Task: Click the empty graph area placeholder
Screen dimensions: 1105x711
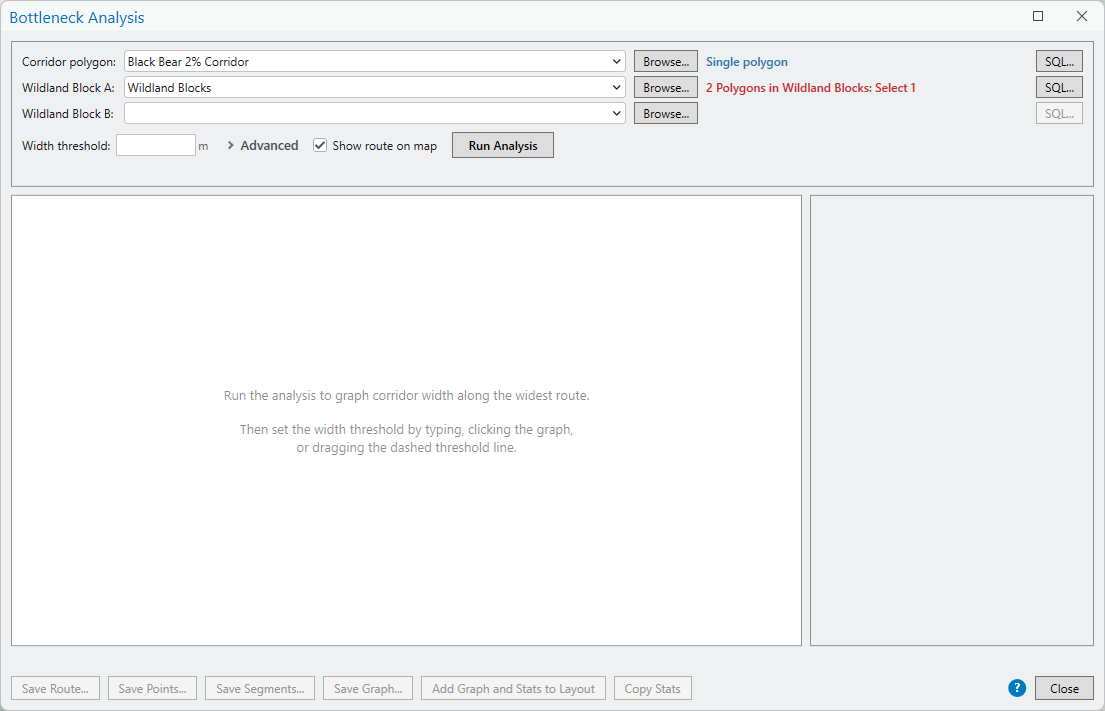Action: click(407, 421)
